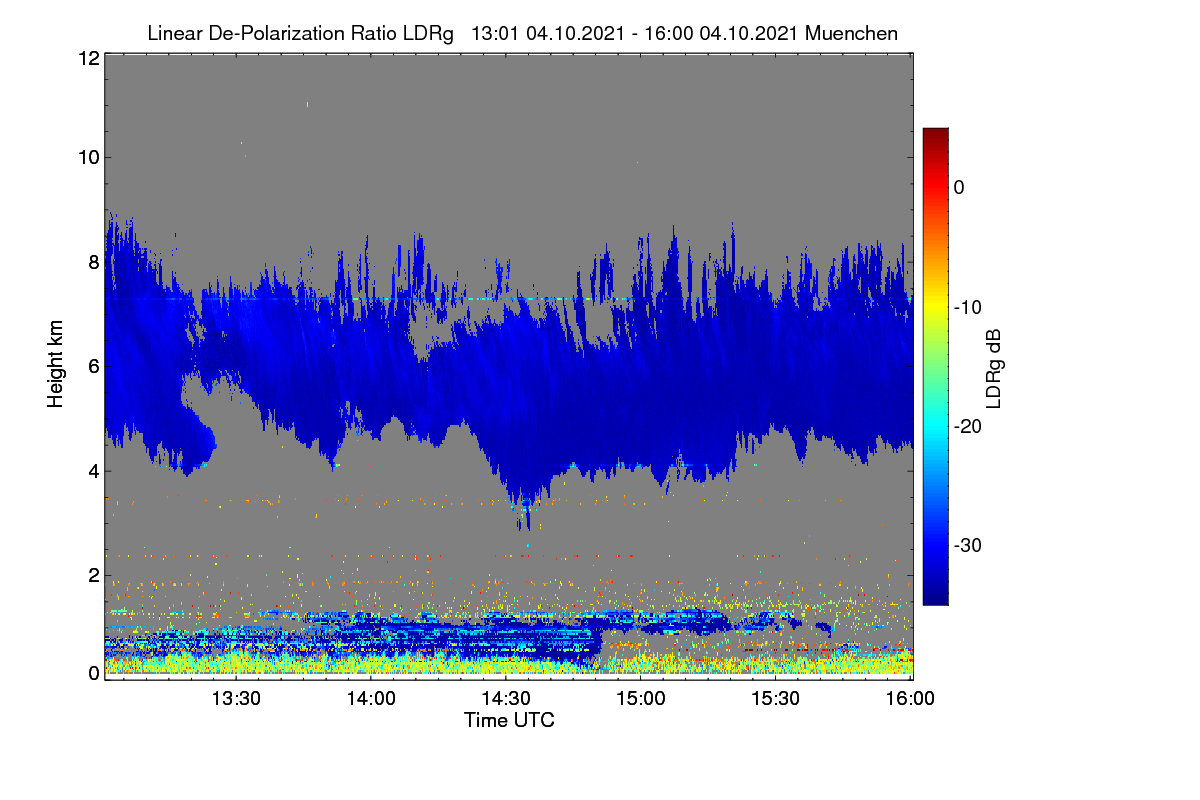Click the 15:00 time tick label
This screenshot has width=1200, height=800.
(641, 699)
